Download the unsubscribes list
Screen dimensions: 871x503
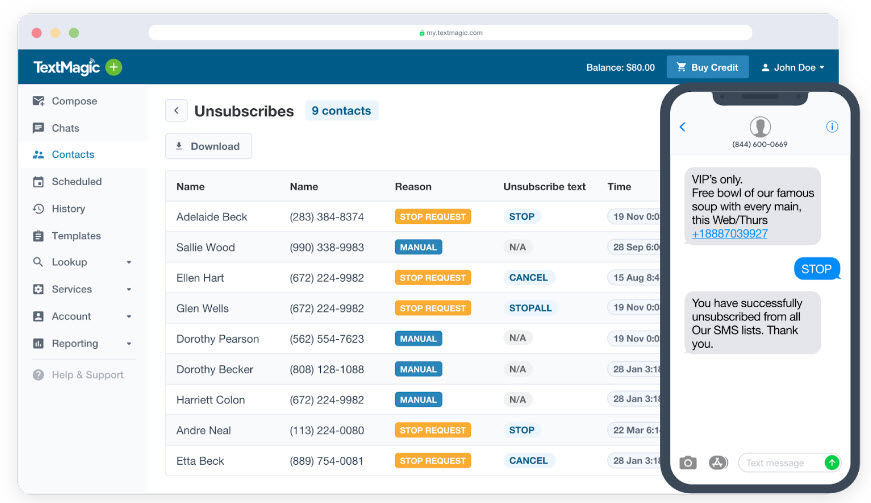point(208,146)
